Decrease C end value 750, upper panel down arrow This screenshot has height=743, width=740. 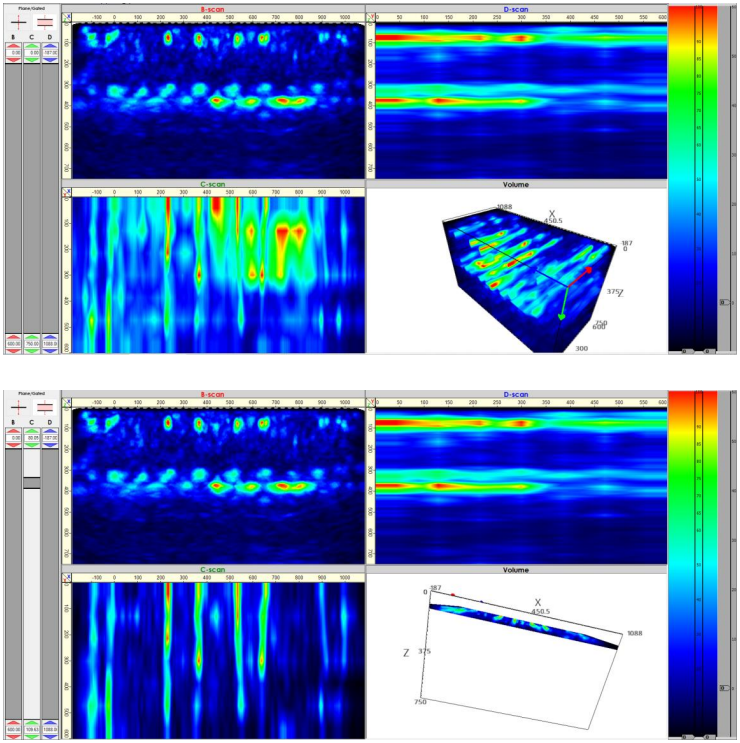pyautogui.click(x=32, y=351)
